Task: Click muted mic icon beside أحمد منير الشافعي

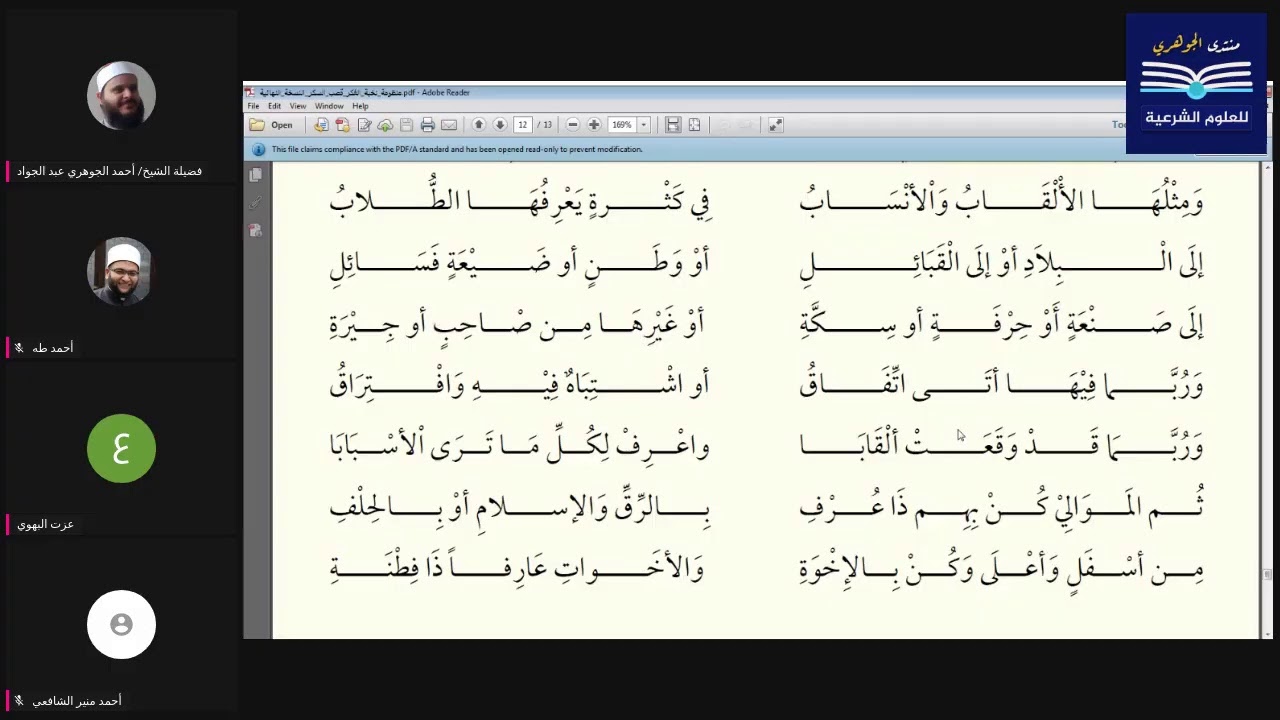Action: click(x=18, y=701)
